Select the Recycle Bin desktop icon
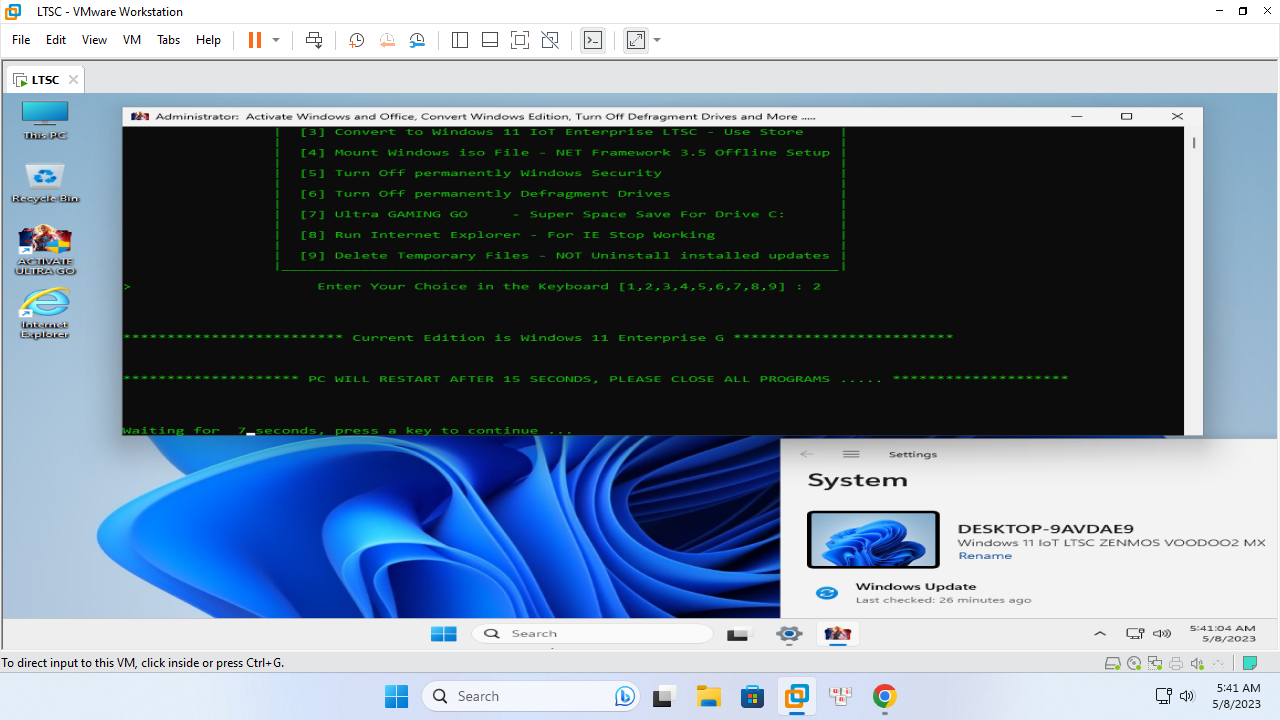This screenshot has height=720, width=1280. pos(45,184)
